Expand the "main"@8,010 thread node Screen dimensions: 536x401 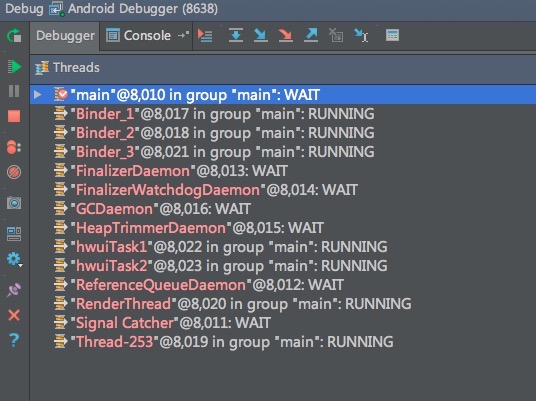[38, 95]
